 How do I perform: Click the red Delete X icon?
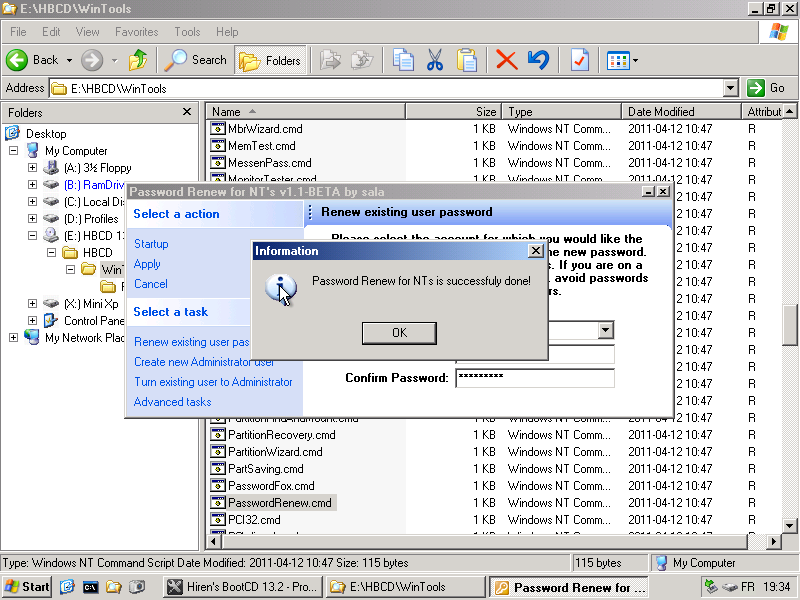(x=507, y=60)
